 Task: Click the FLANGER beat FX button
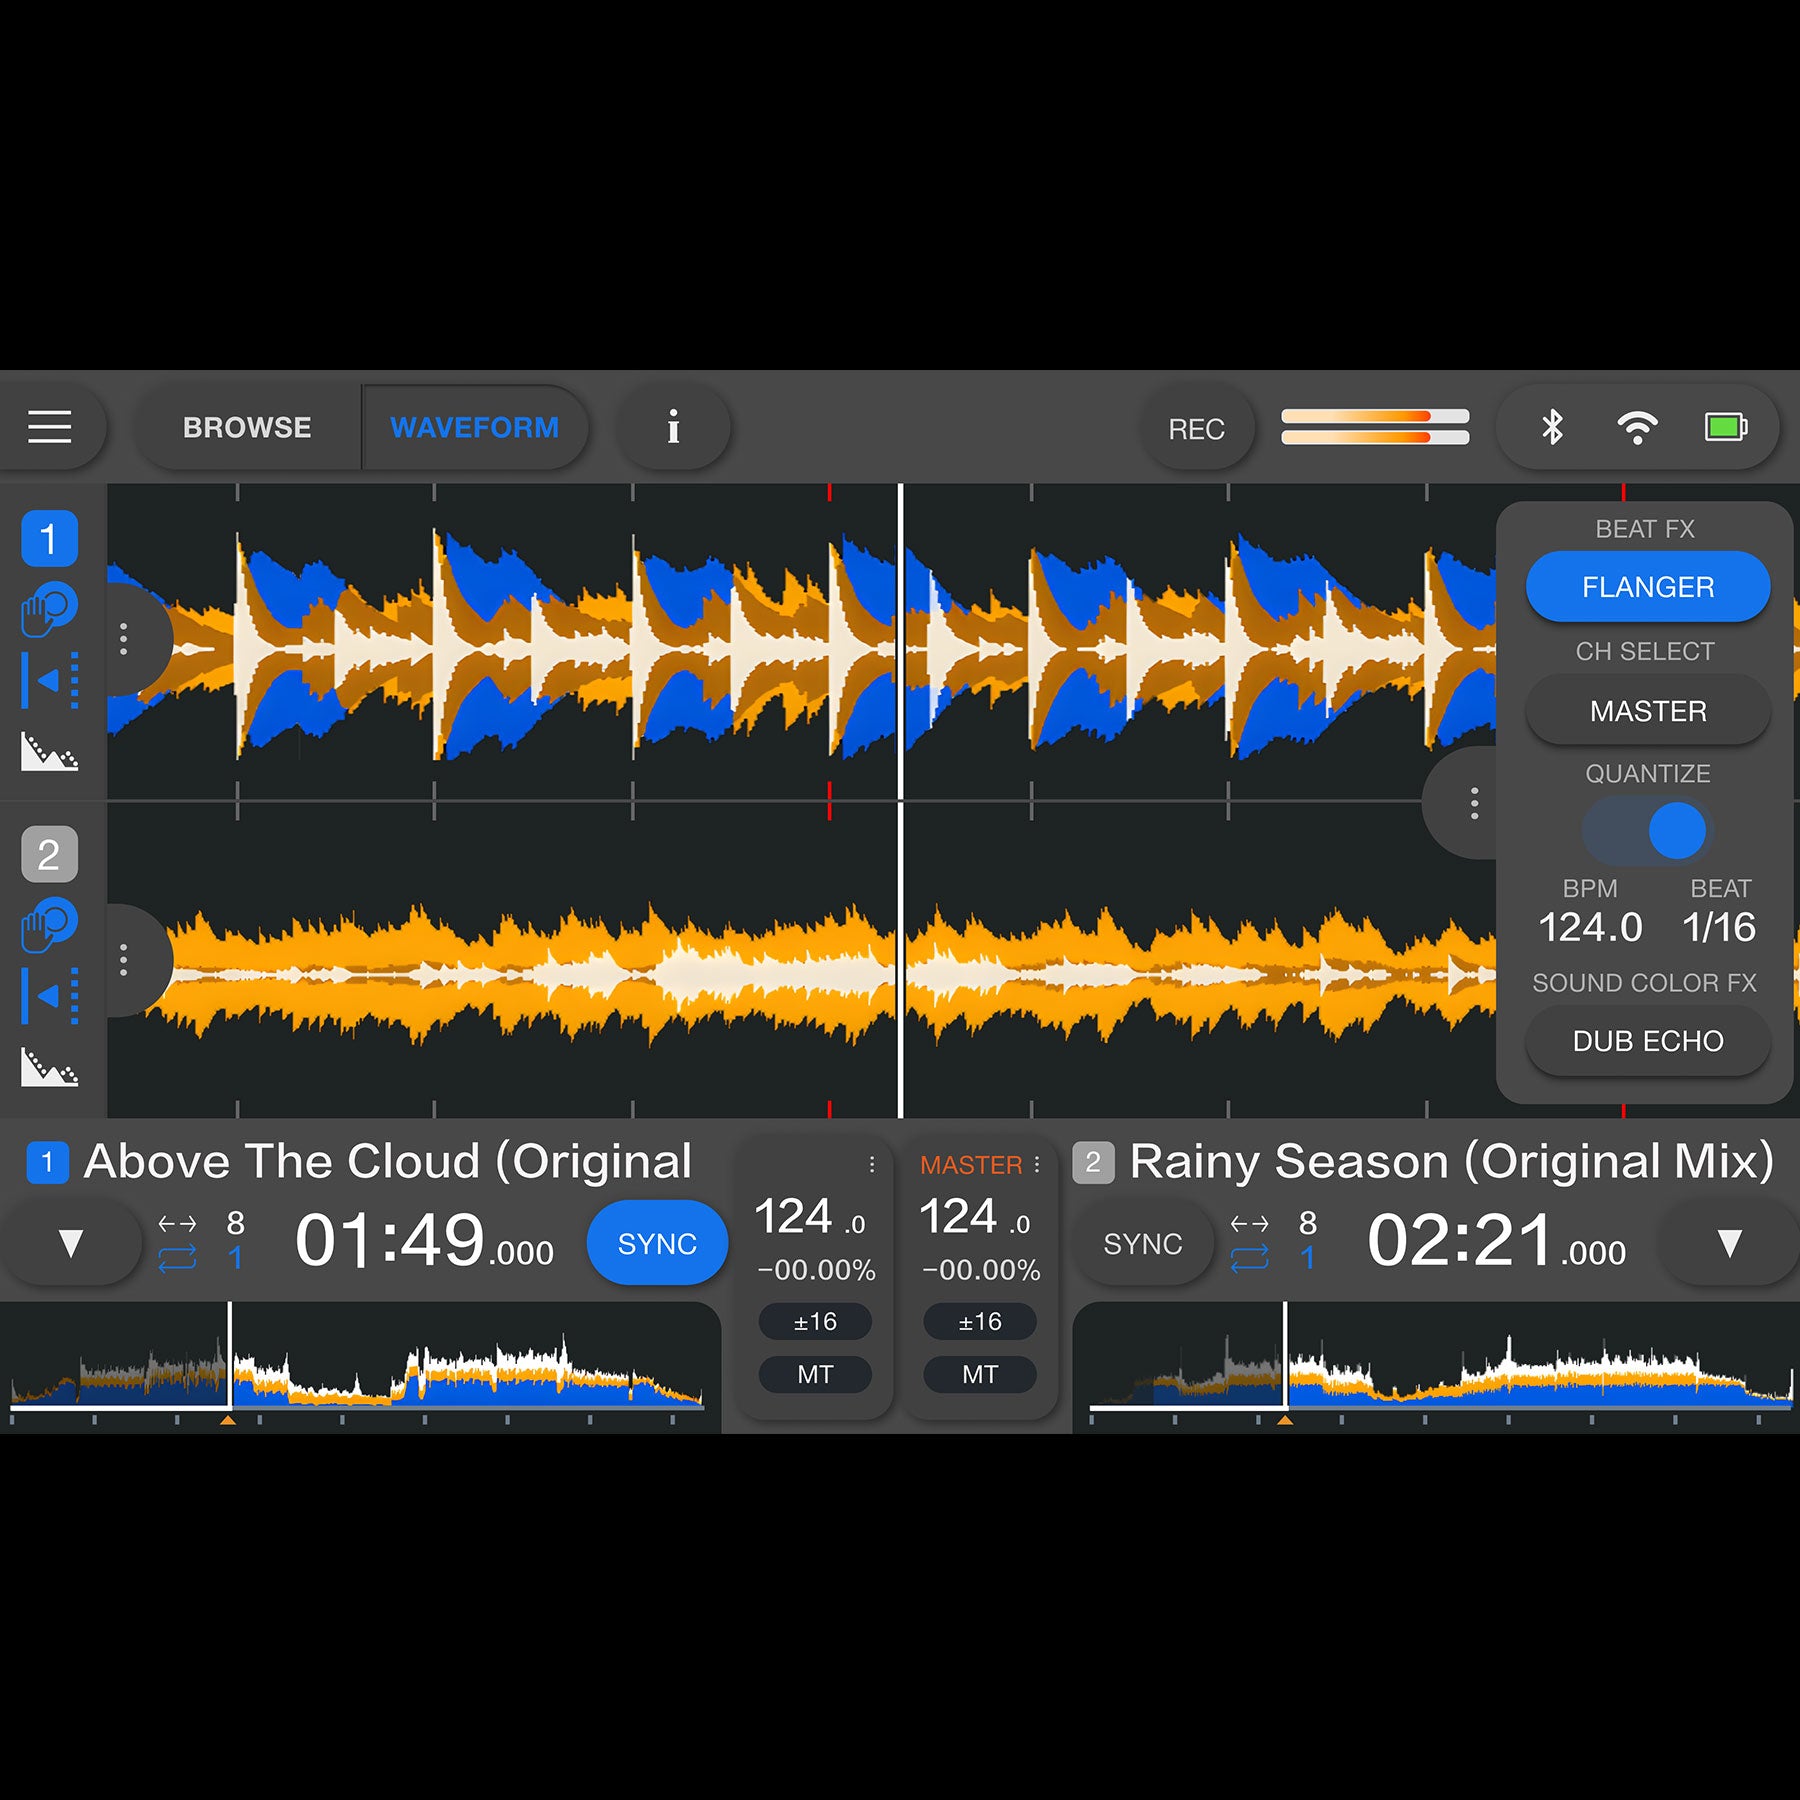[1647, 587]
